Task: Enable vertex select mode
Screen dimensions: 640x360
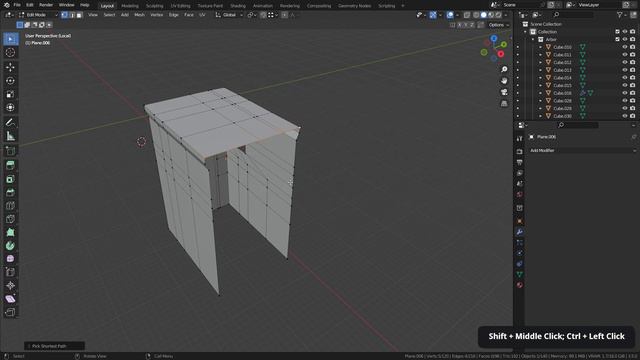Action: pyautogui.click(x=64, y=15)
